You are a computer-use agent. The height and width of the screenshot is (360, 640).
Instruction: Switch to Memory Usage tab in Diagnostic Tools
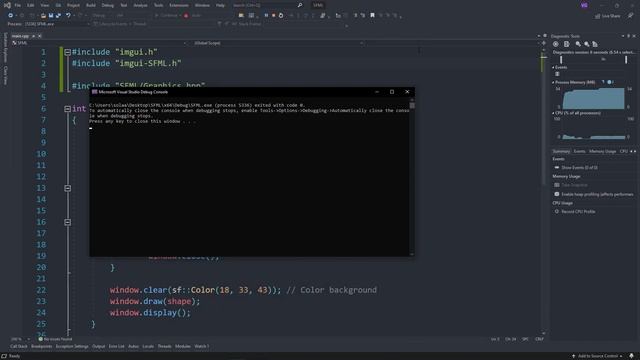point(602,151)
